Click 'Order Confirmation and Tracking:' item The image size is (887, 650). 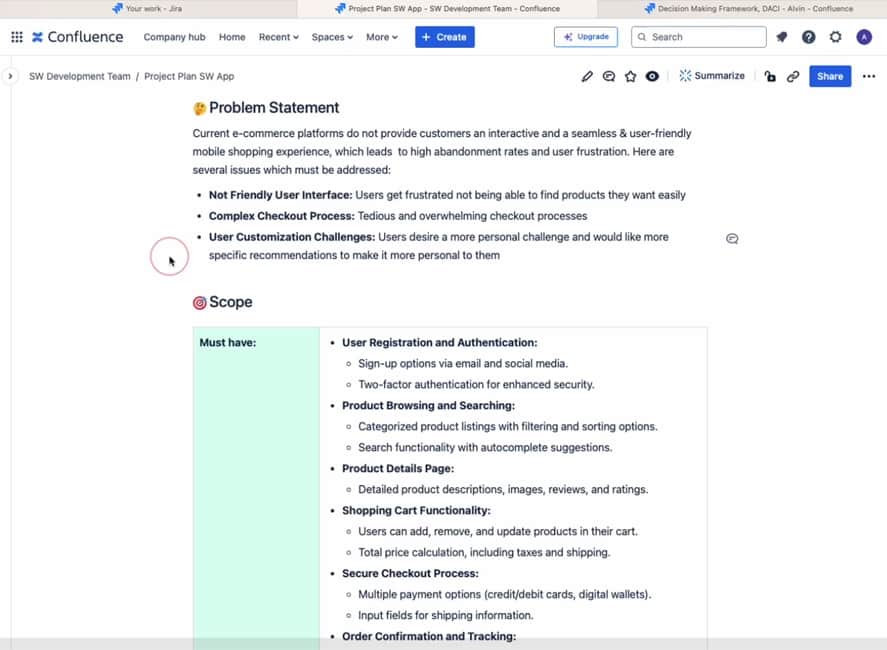pyautogui.click(x=429, y=636)
